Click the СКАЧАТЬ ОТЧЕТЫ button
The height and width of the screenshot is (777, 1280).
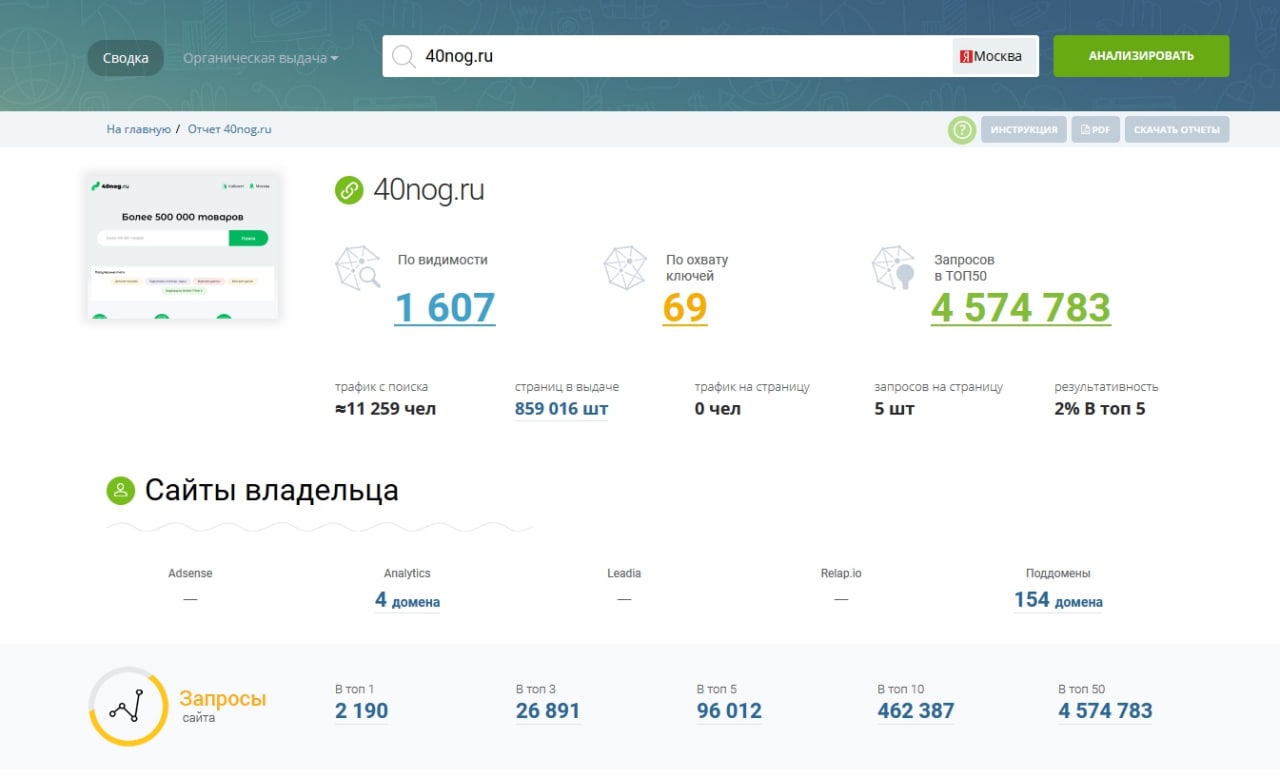click(1177, 130)
